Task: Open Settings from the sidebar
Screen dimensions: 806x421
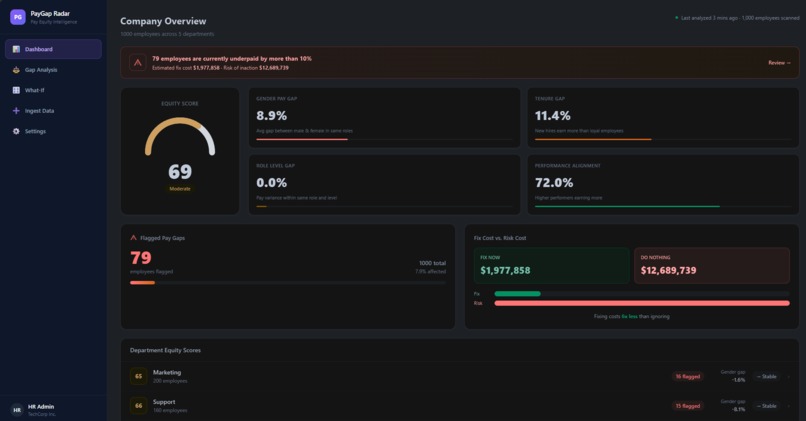Action: pos(53,132)
